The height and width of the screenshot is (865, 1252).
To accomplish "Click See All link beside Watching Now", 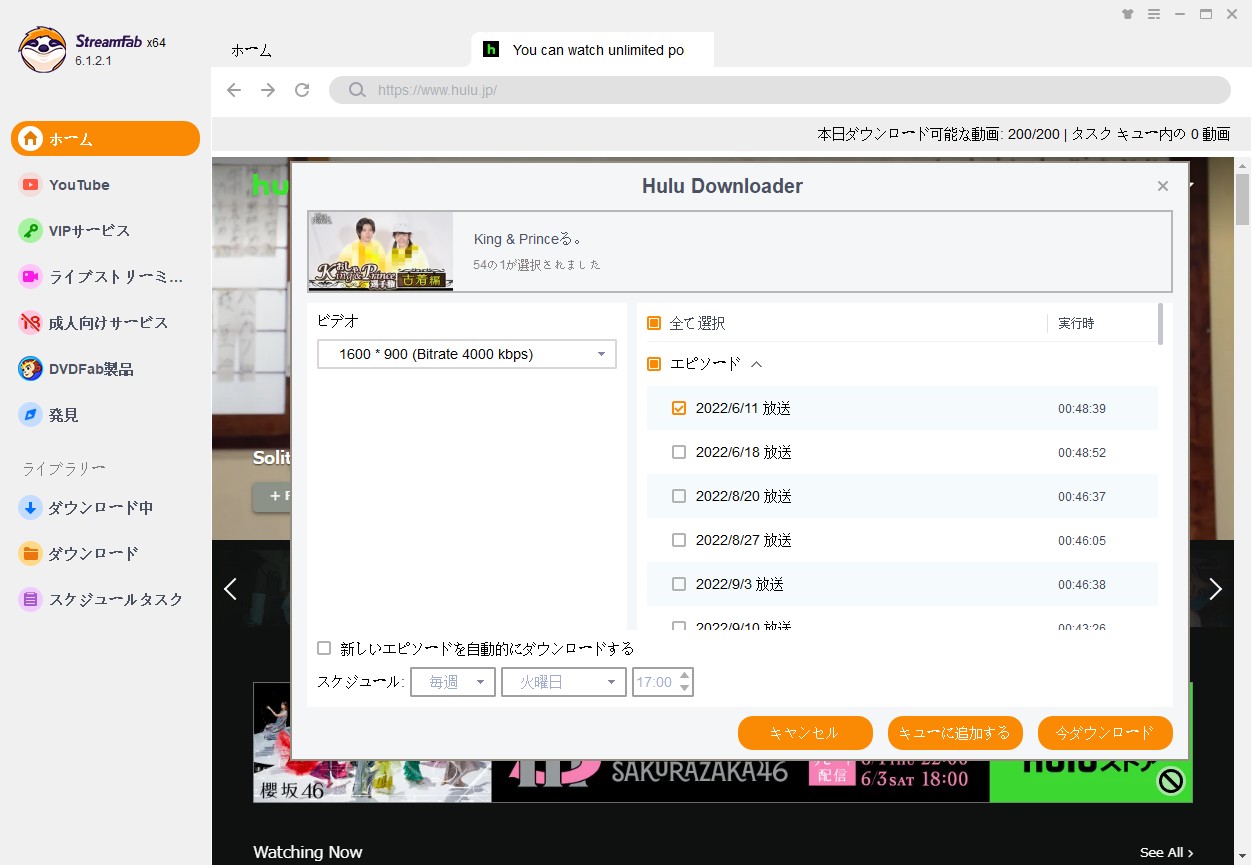I will tap(1167, 853).
